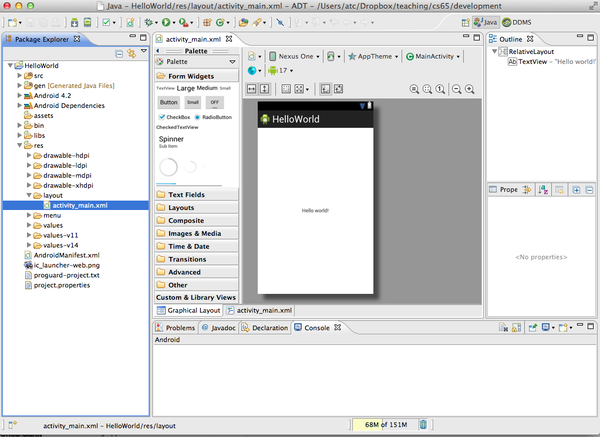The image size is (600, 437).
Task: Click the Debug bug icon in toolbar
Action: pos(148,23)
